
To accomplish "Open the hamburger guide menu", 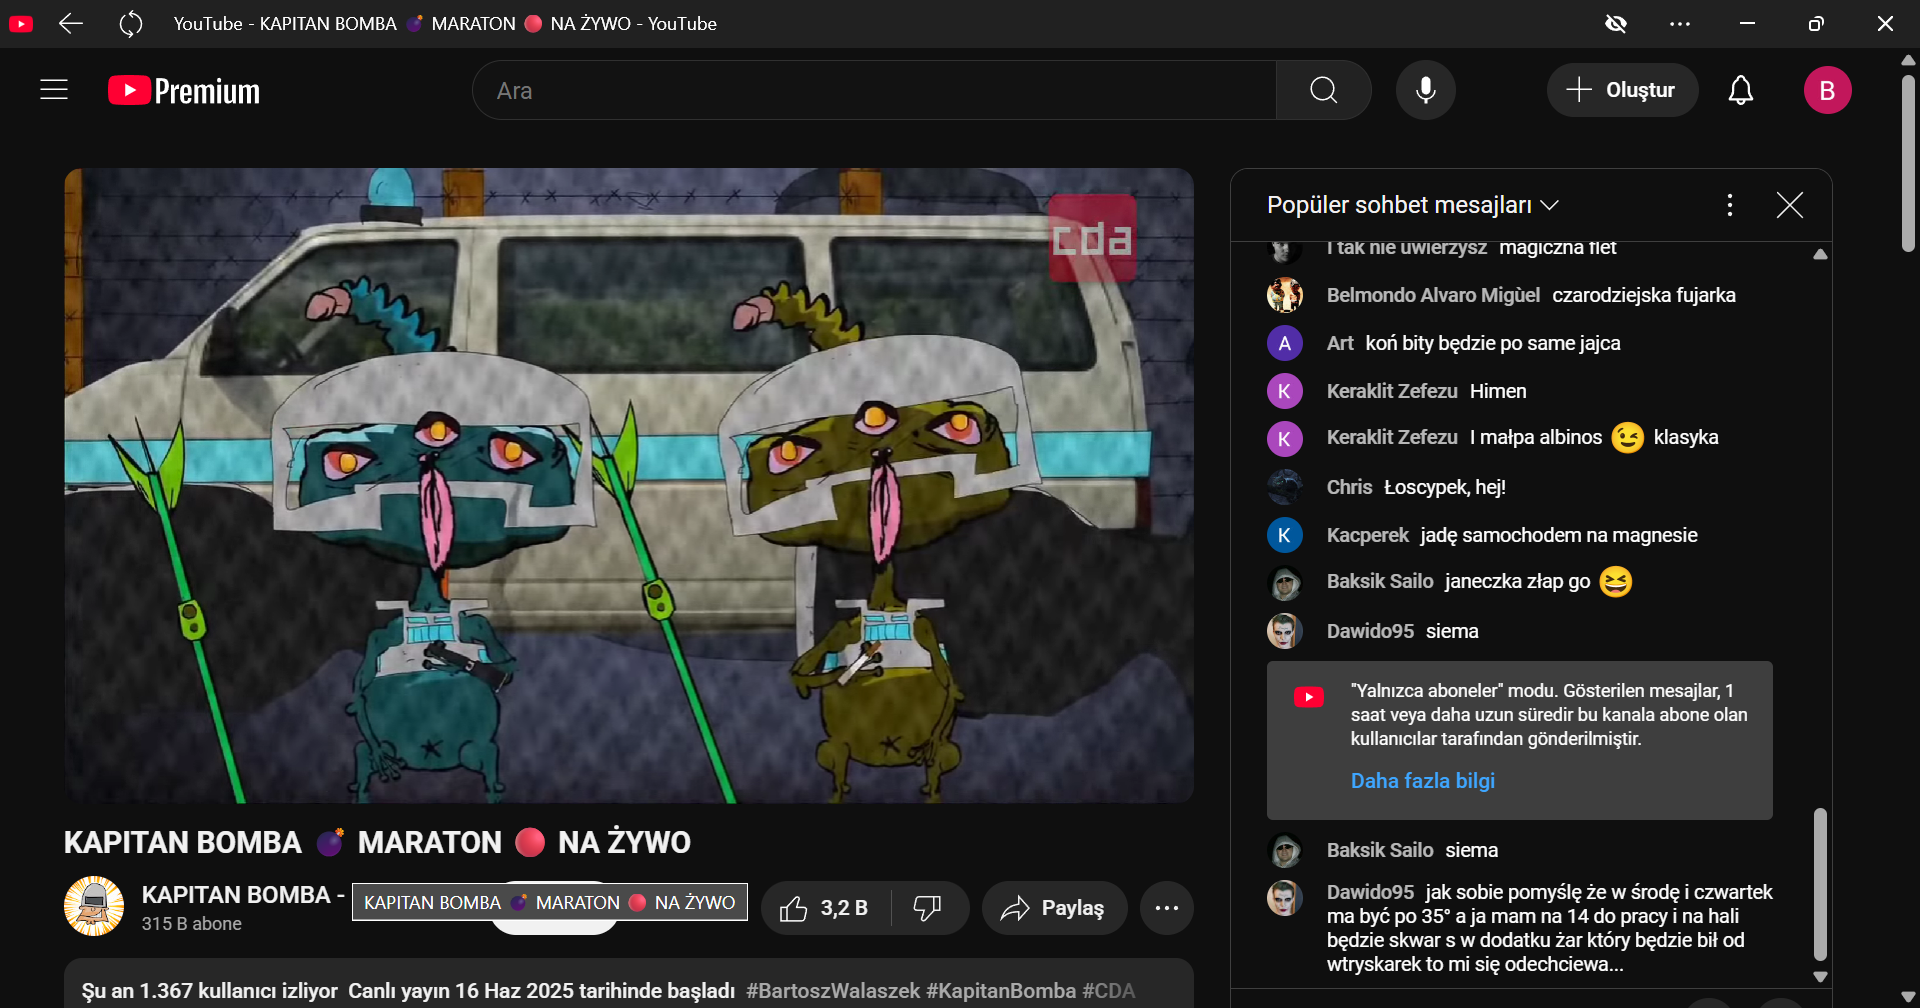I will 54,90.
